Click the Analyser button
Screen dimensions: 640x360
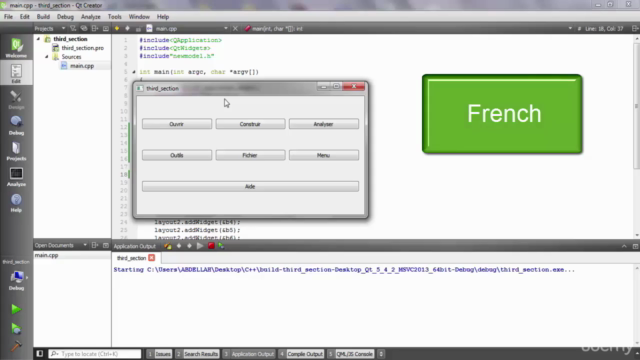(x=324, y=124)
